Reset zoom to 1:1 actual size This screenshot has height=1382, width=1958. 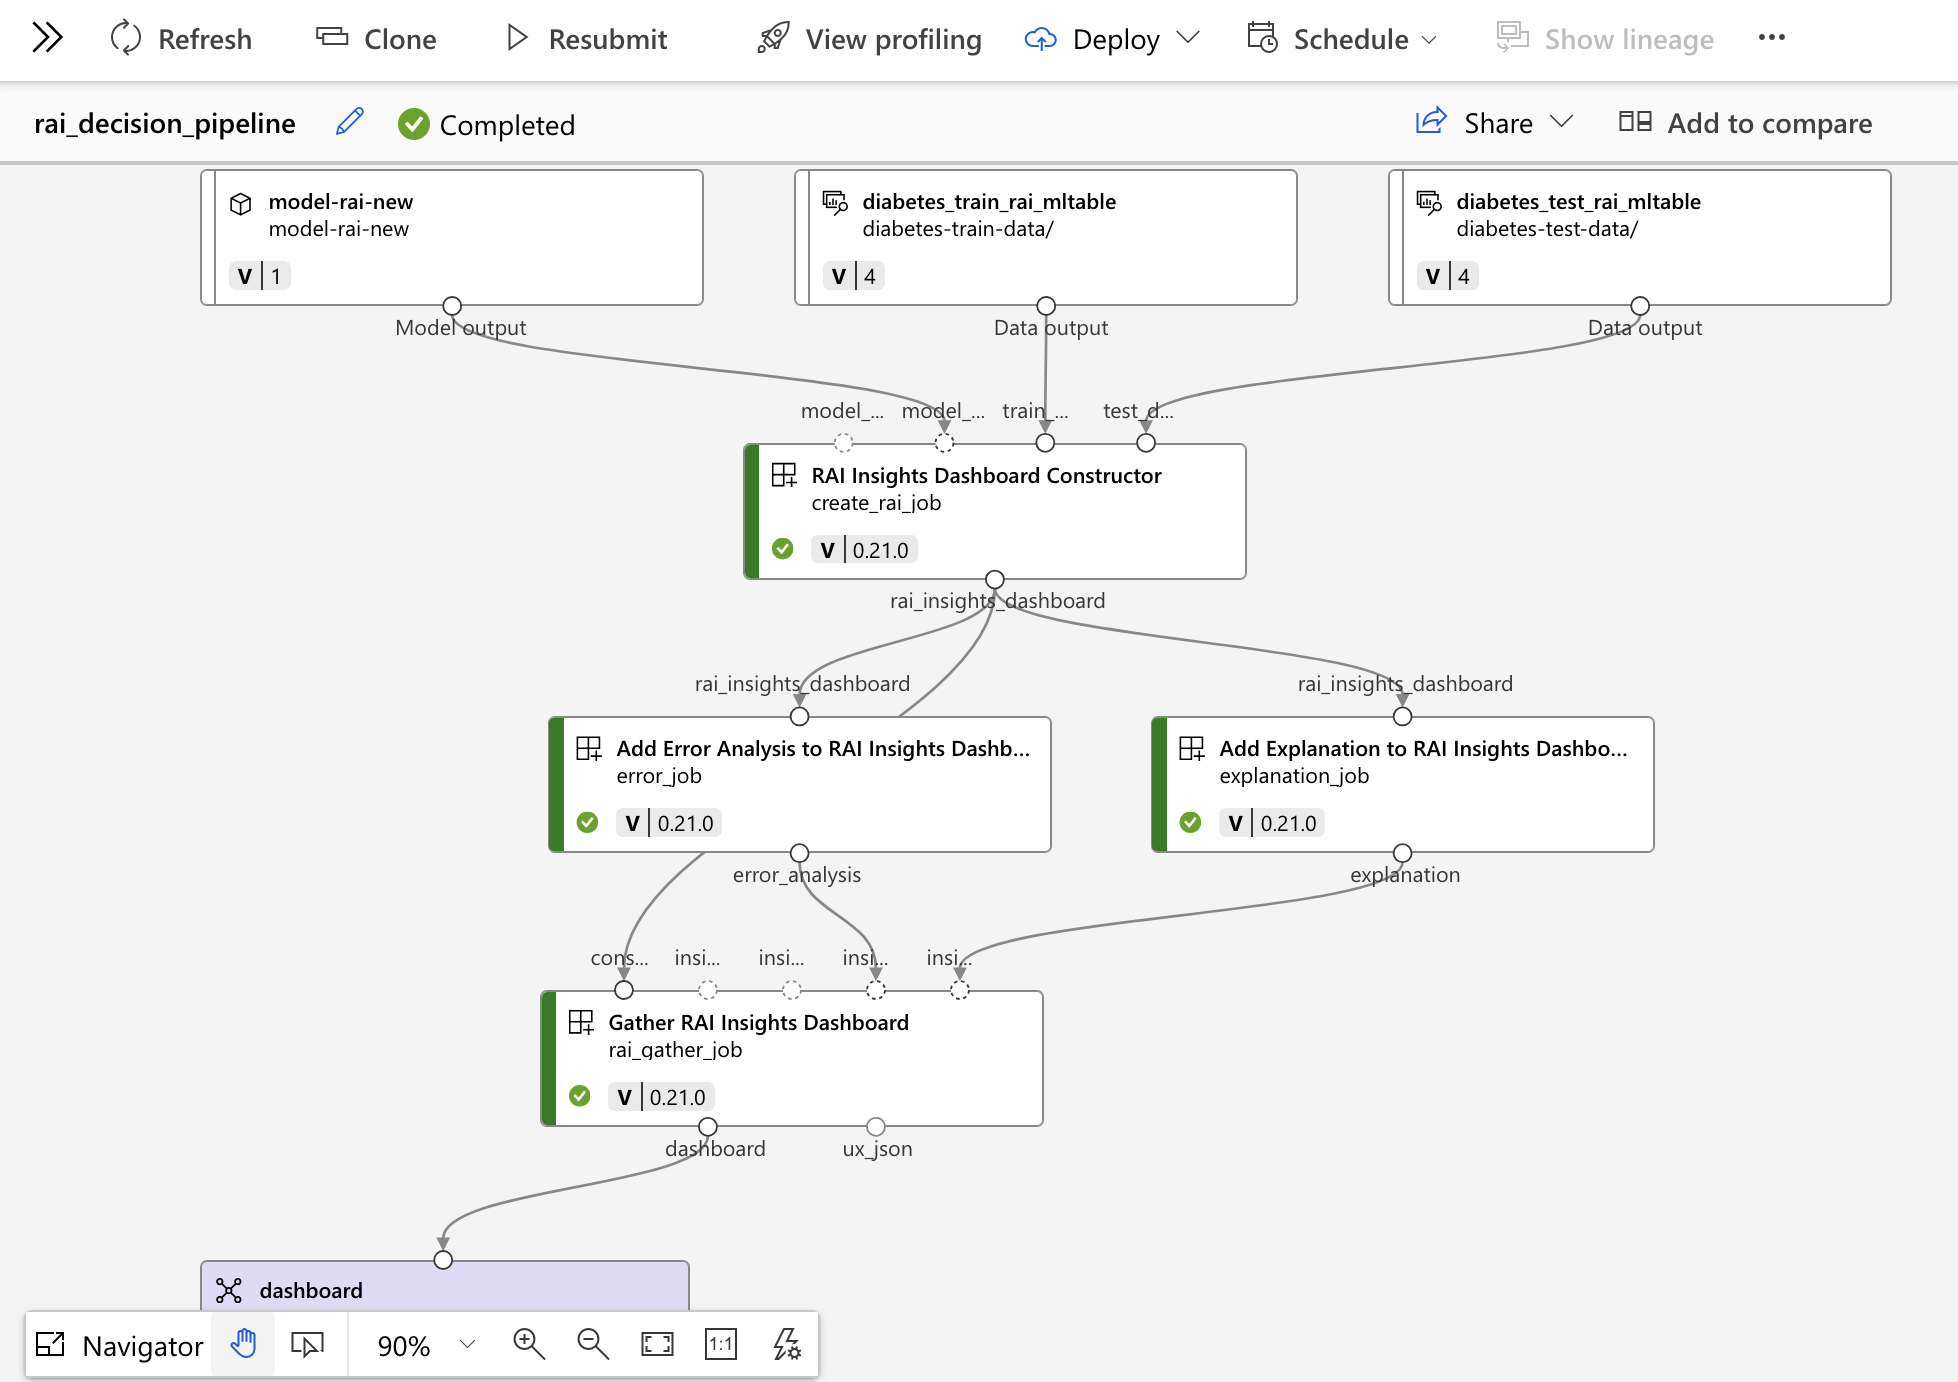click(721, 1344)
